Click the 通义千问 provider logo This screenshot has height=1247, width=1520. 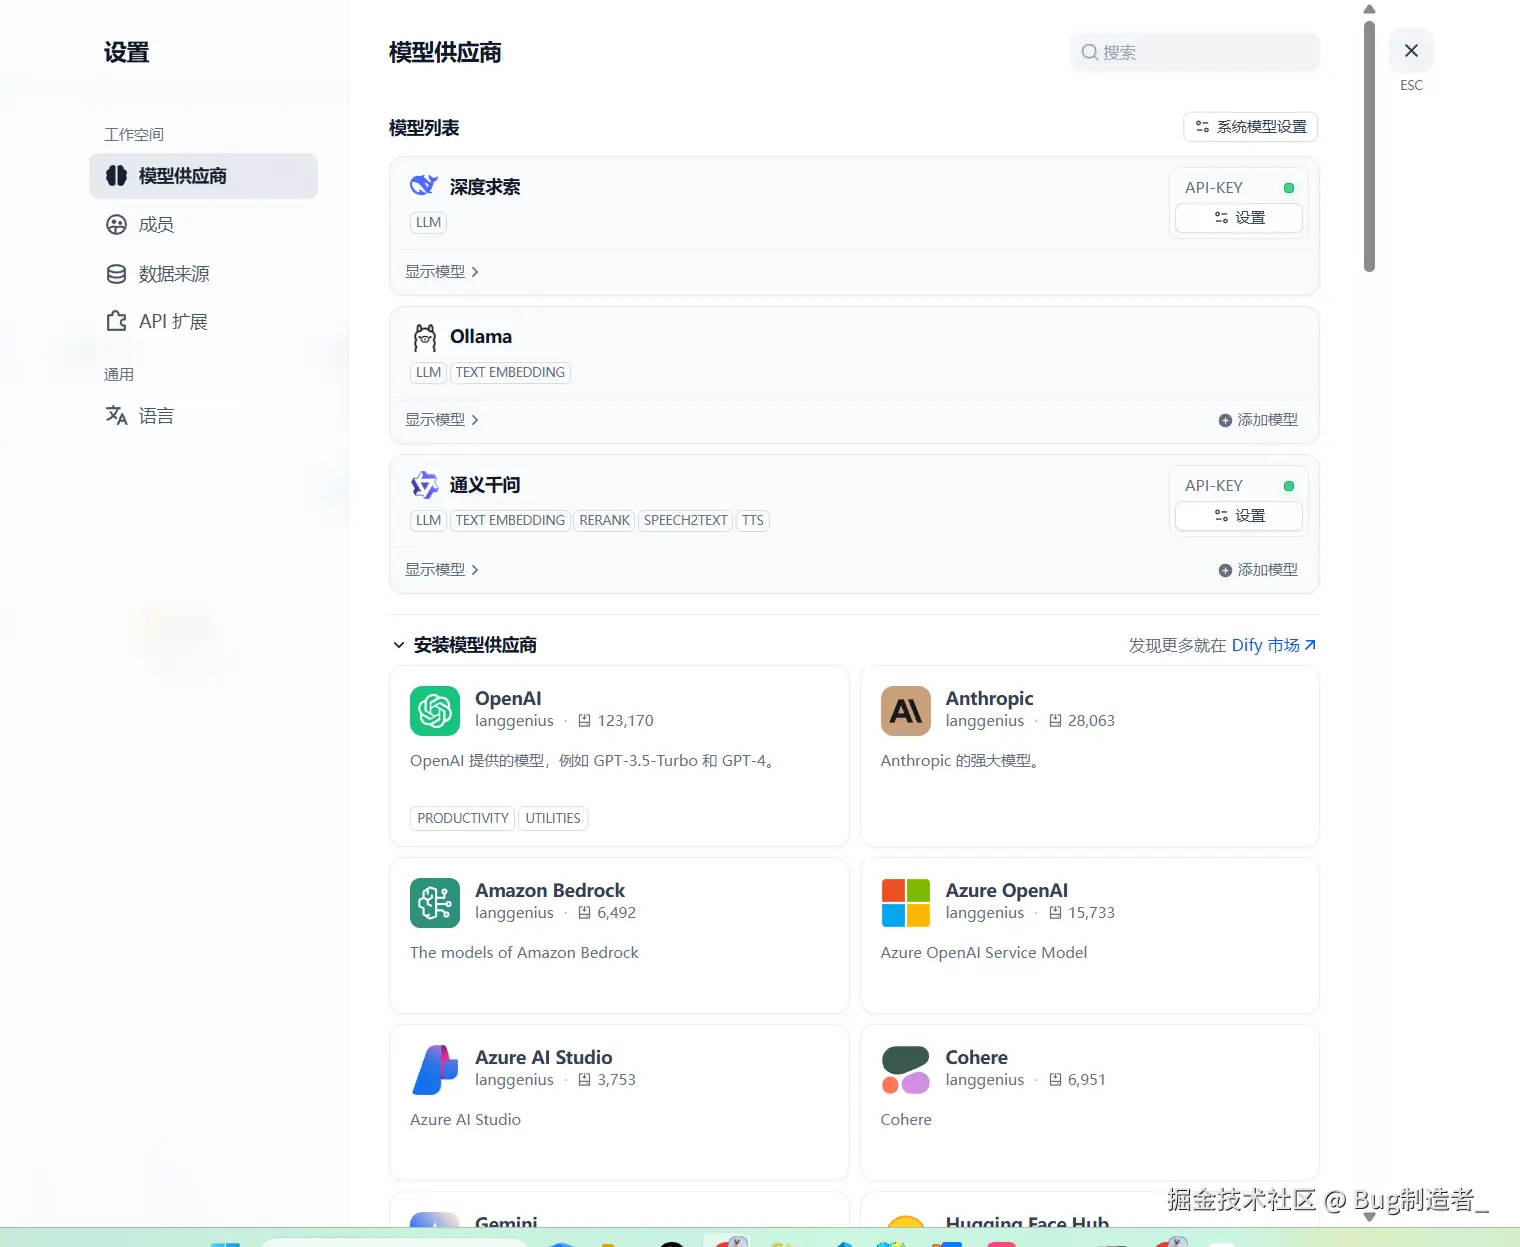[x=424, y=484]
